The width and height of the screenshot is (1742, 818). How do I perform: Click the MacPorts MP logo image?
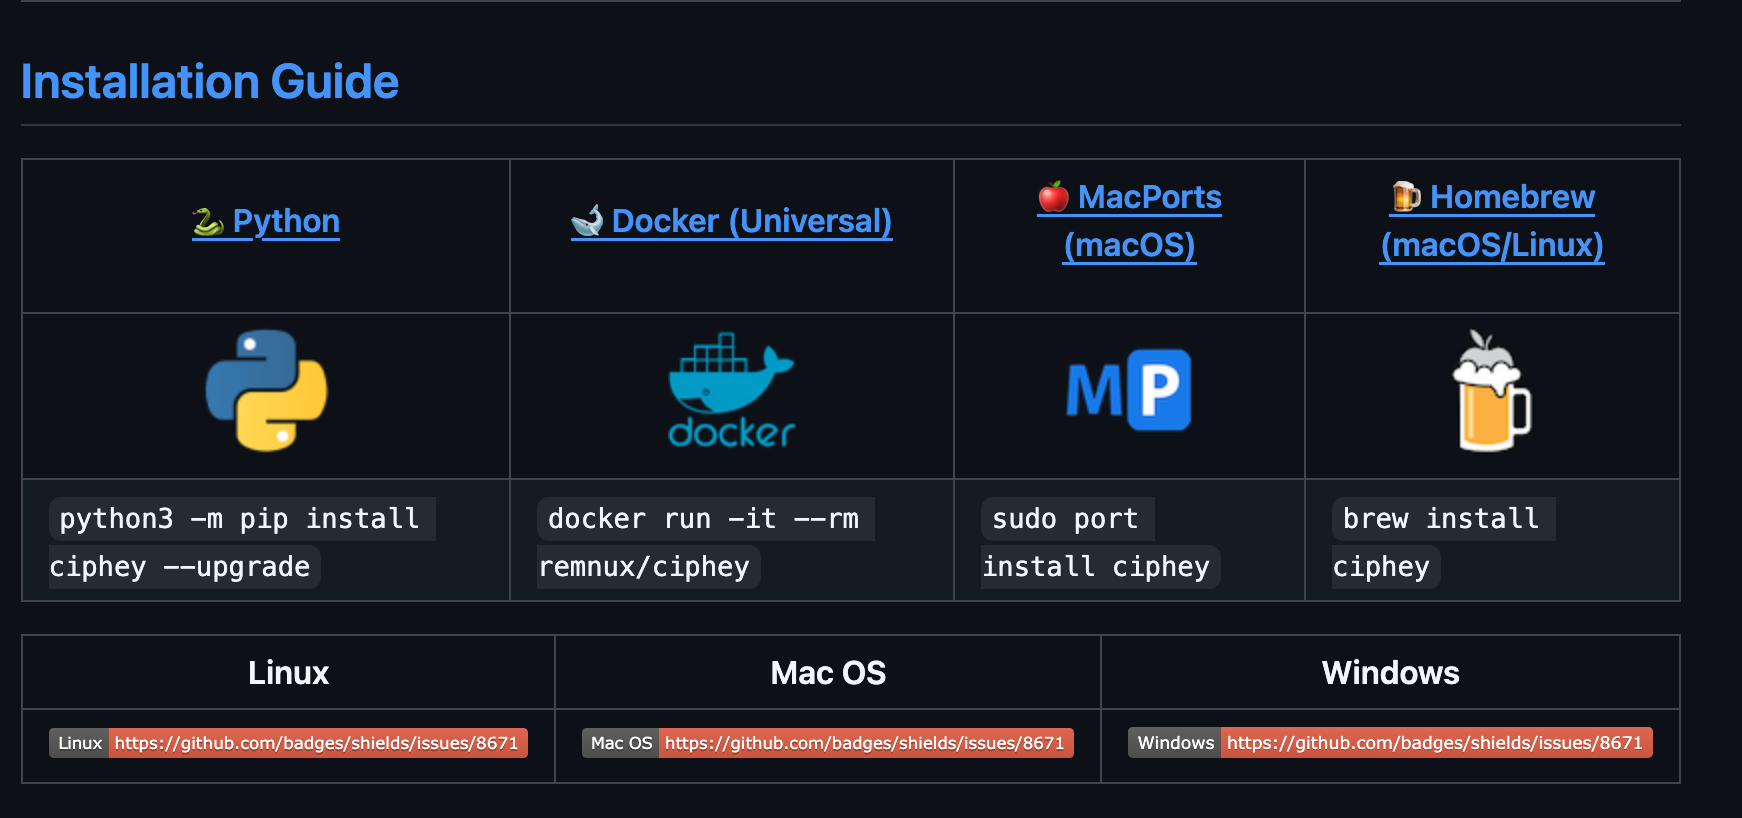[x=1129, y=390]
